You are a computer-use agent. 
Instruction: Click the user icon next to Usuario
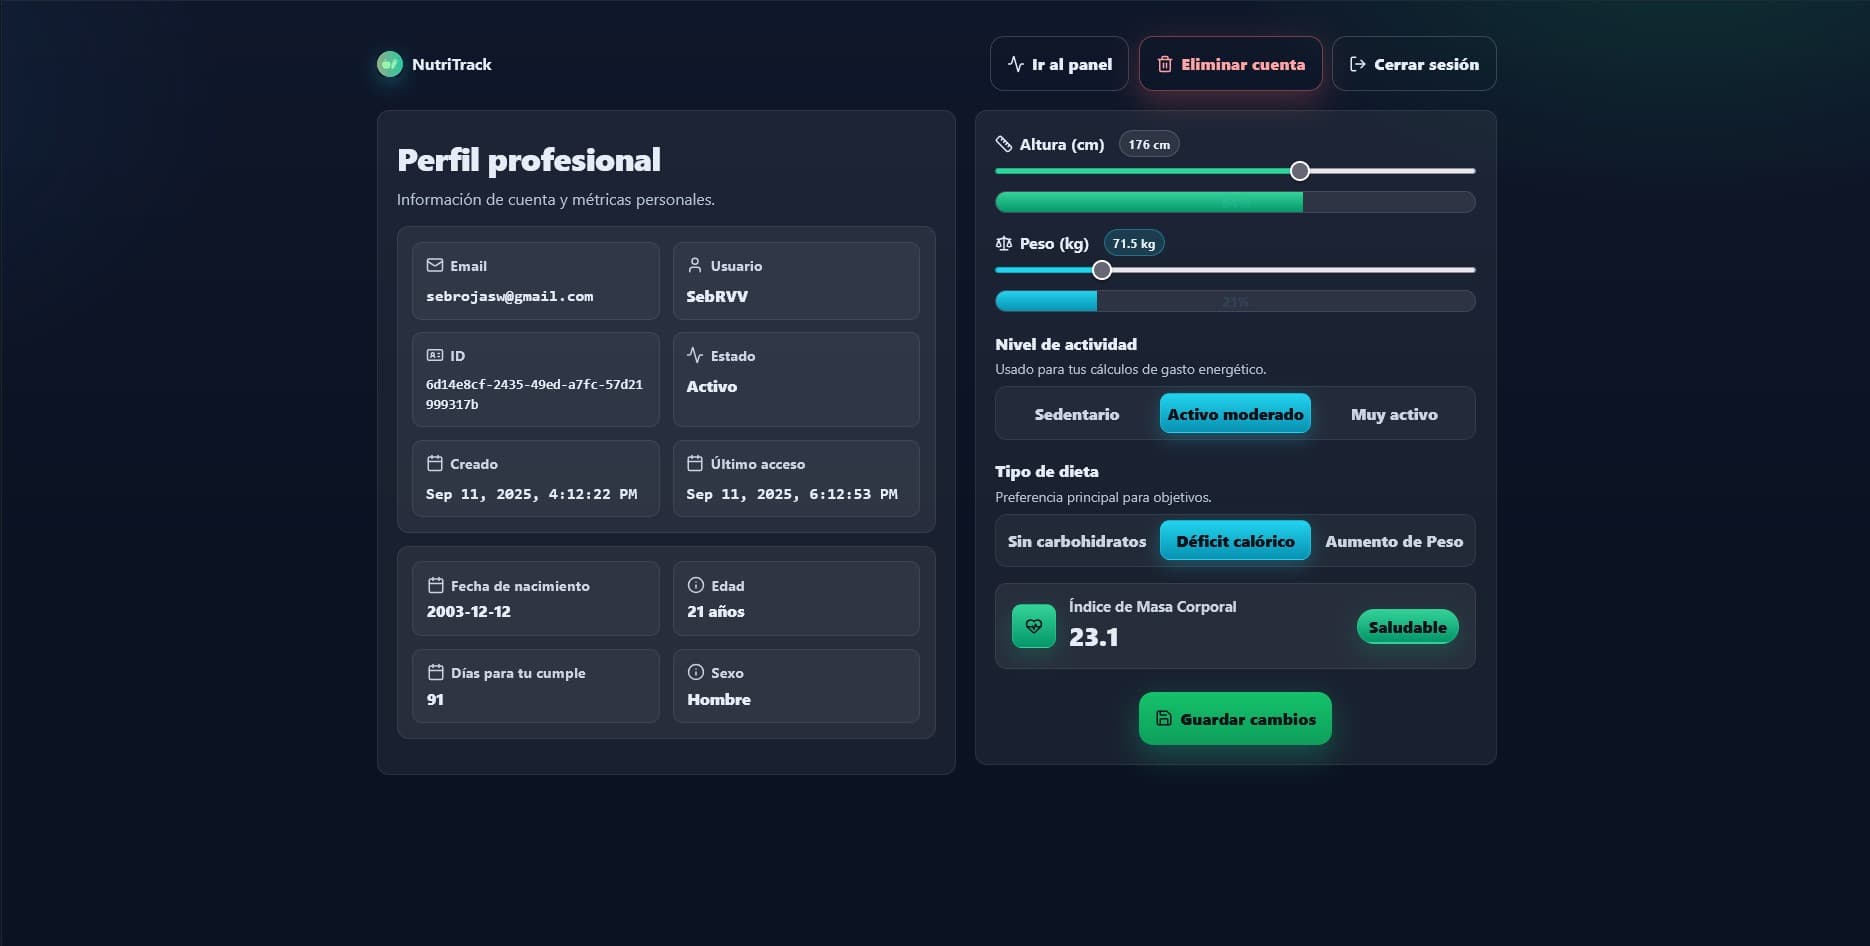pos(696,264)
